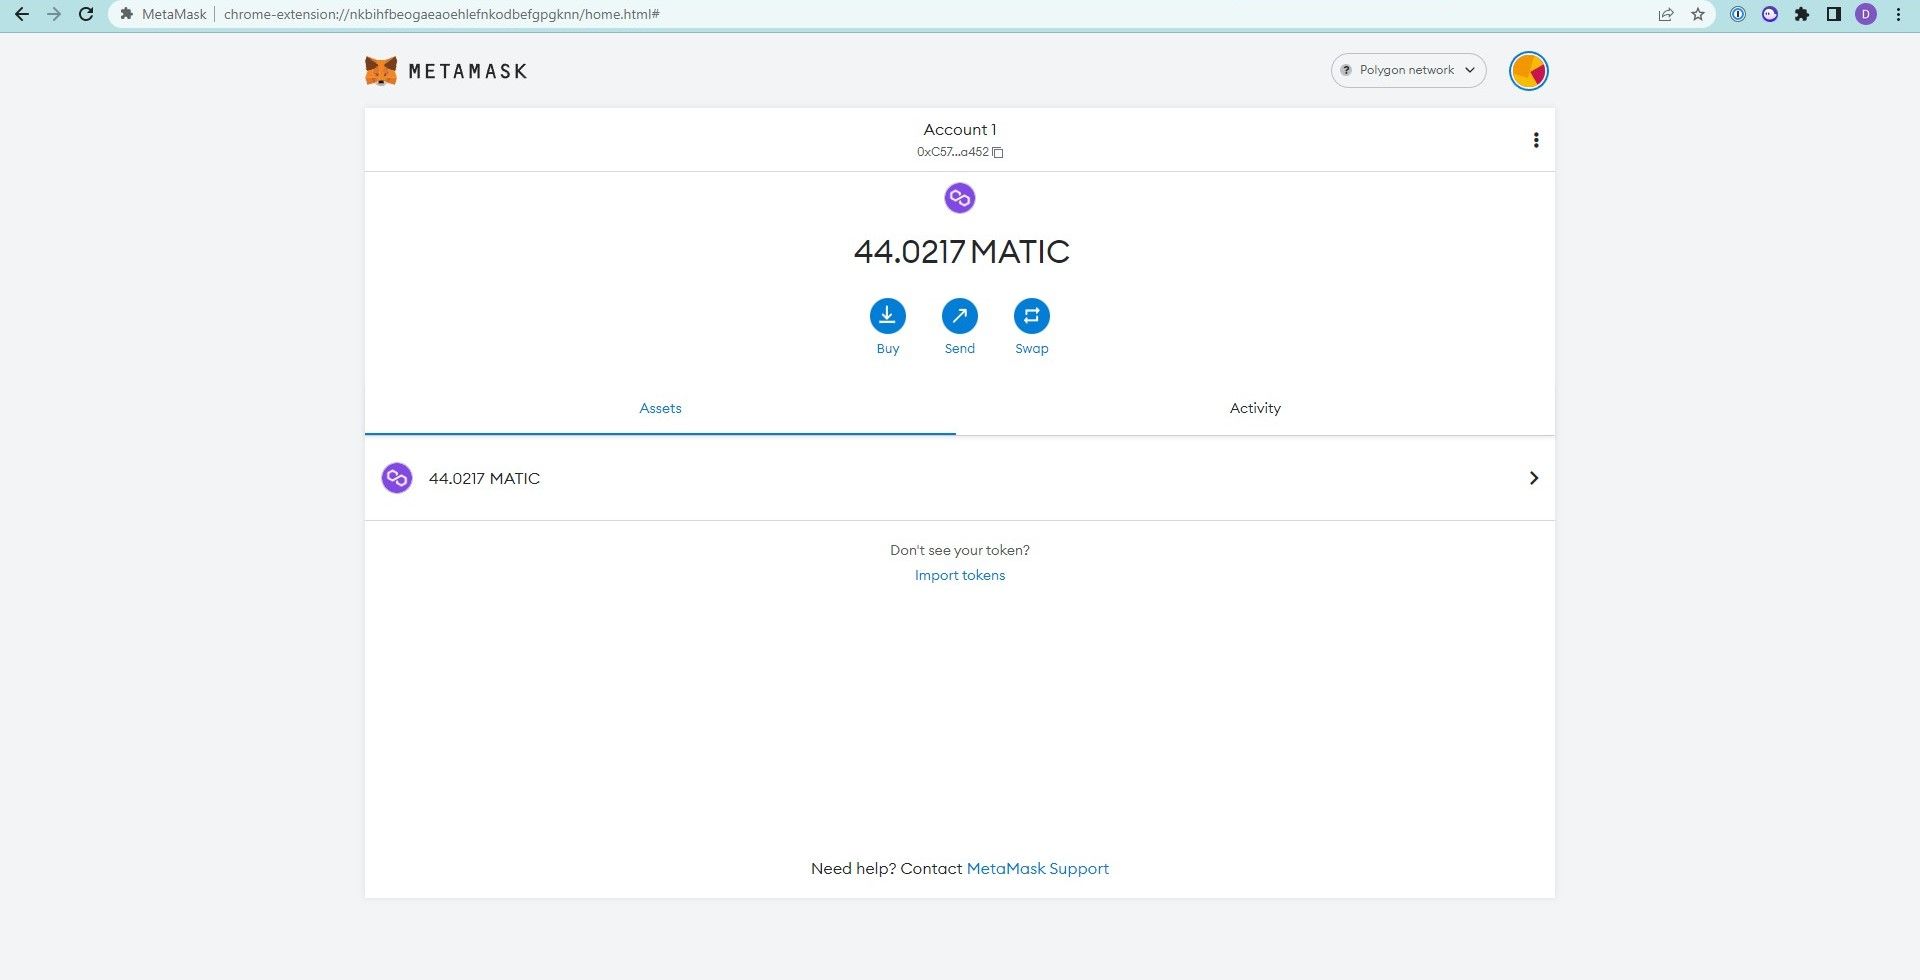
Task: Bookmark the page with star icon
Action: [1697, 14]
